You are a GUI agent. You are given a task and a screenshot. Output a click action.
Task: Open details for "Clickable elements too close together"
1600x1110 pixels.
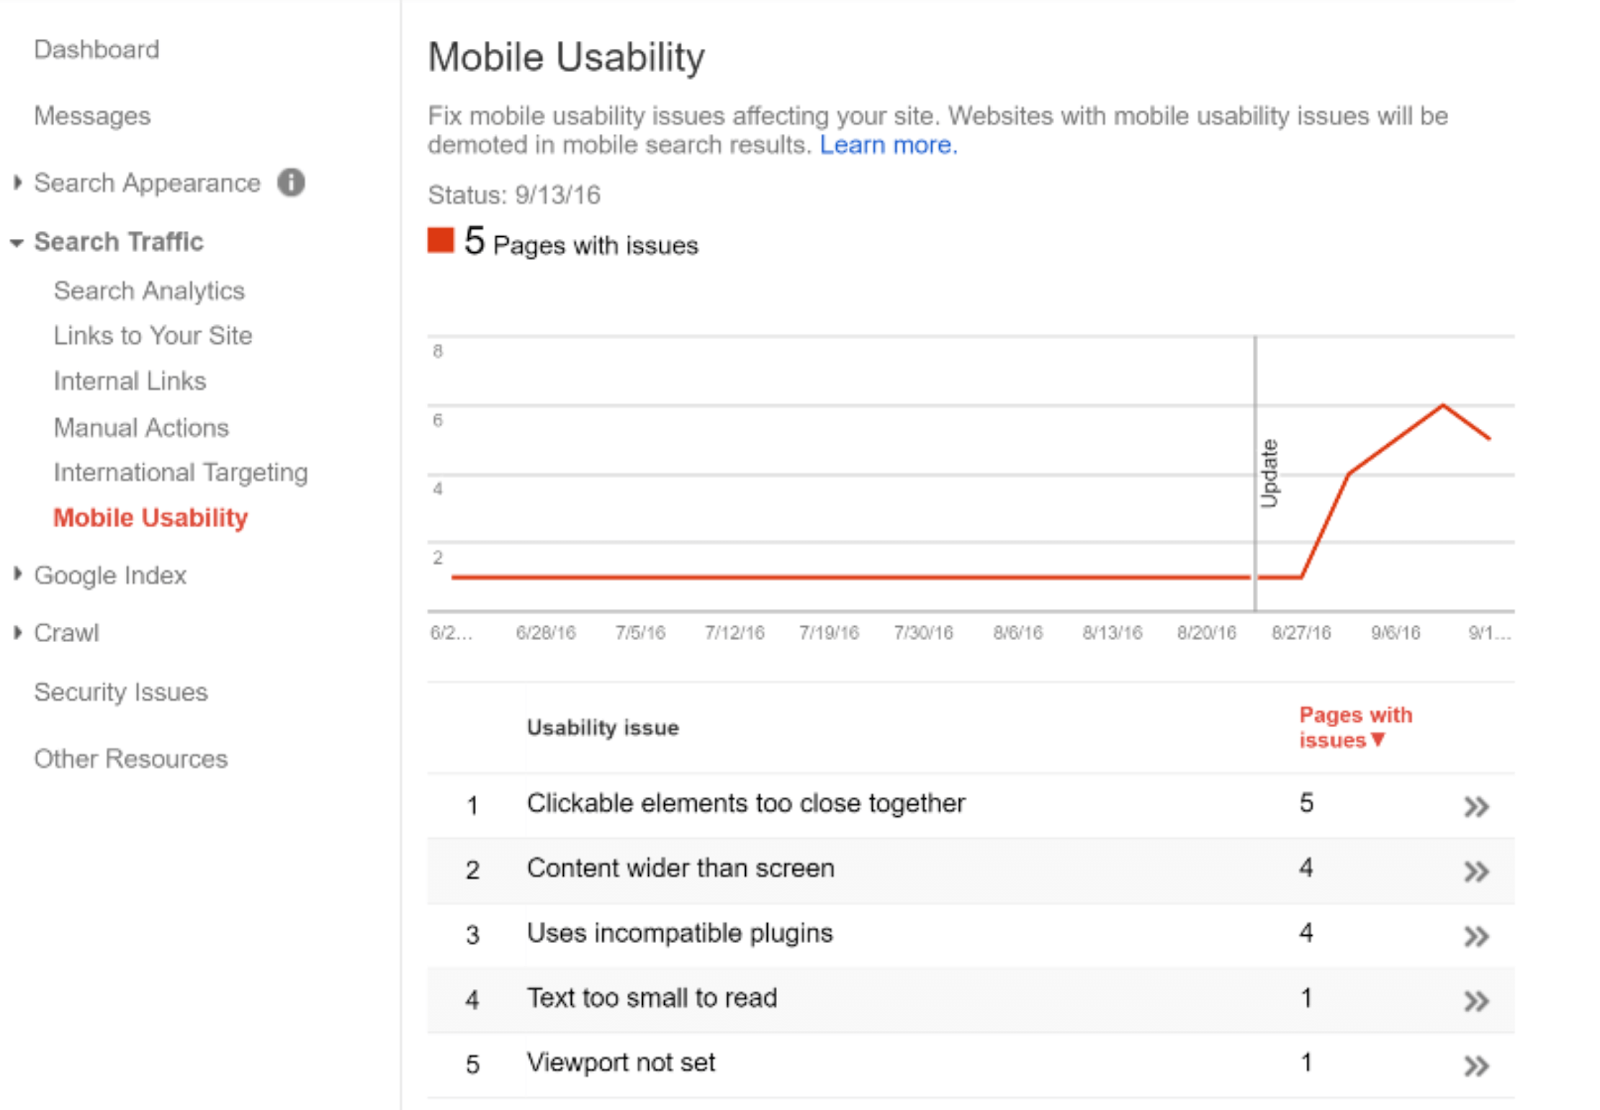point(1476,806)
